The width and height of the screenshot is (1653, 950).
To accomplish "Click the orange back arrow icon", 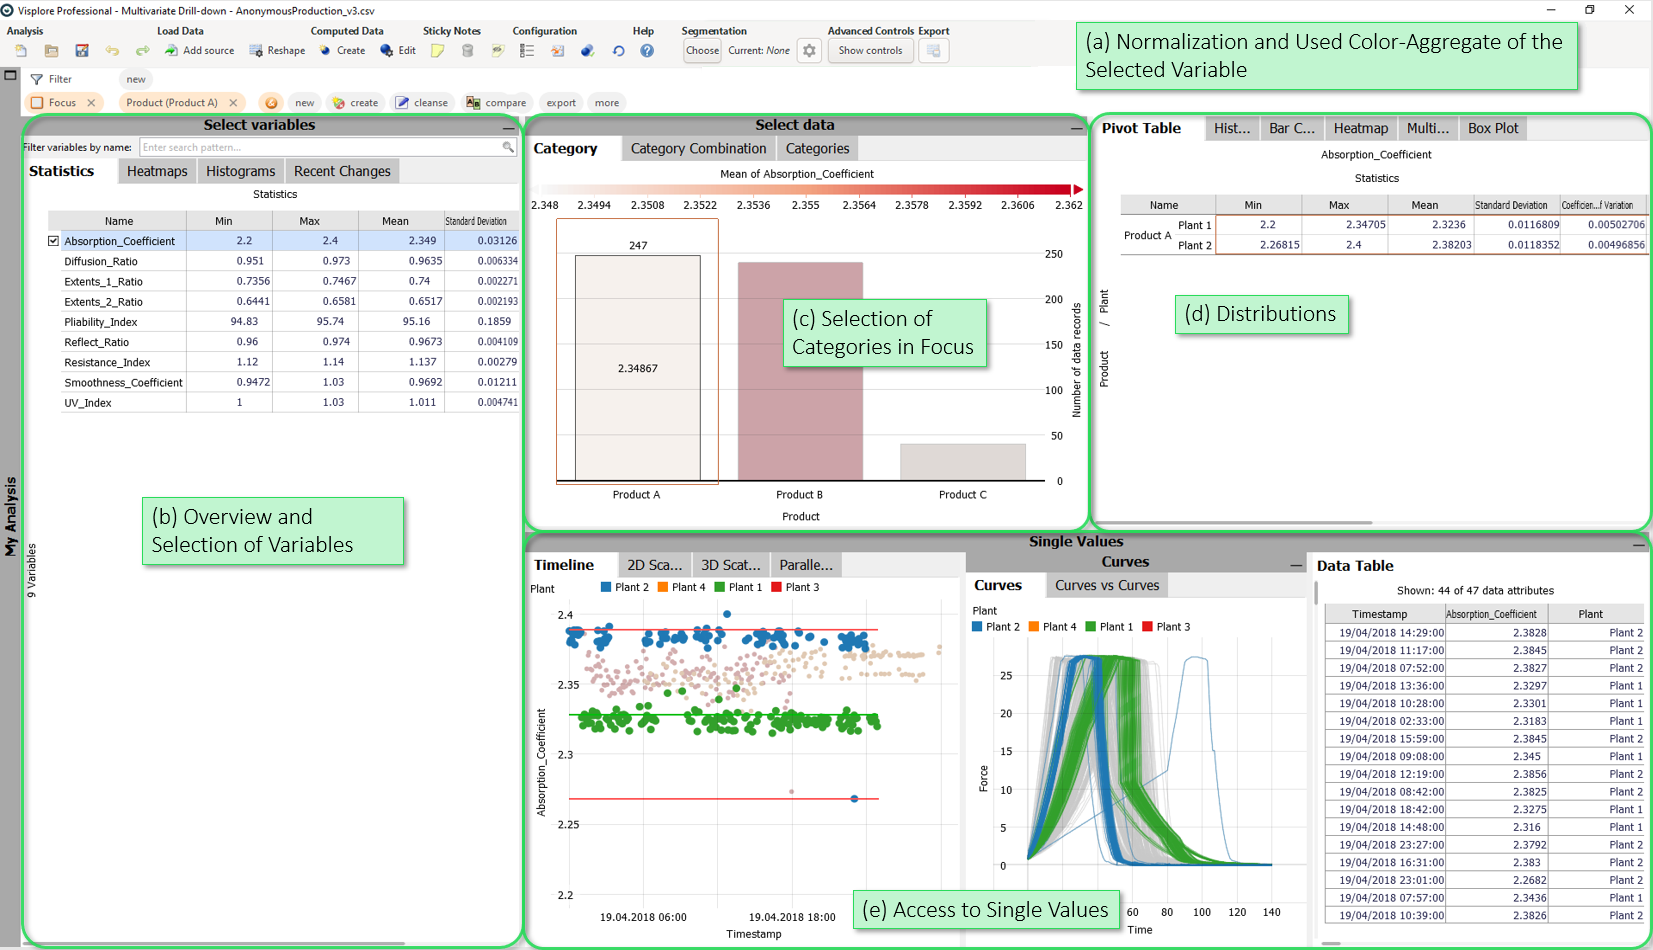I will click(271, 103).
